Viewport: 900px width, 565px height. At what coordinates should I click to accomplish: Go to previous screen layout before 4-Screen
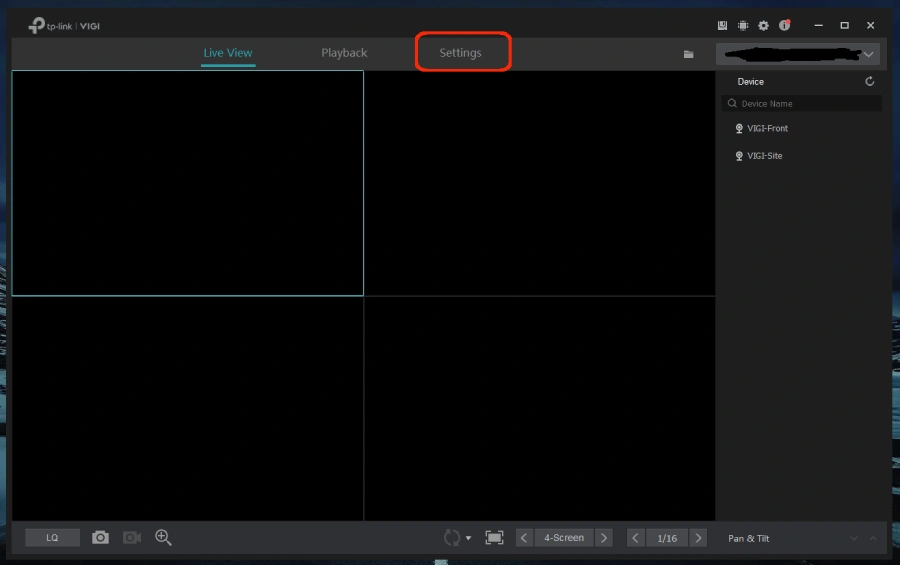coord(524,538)
